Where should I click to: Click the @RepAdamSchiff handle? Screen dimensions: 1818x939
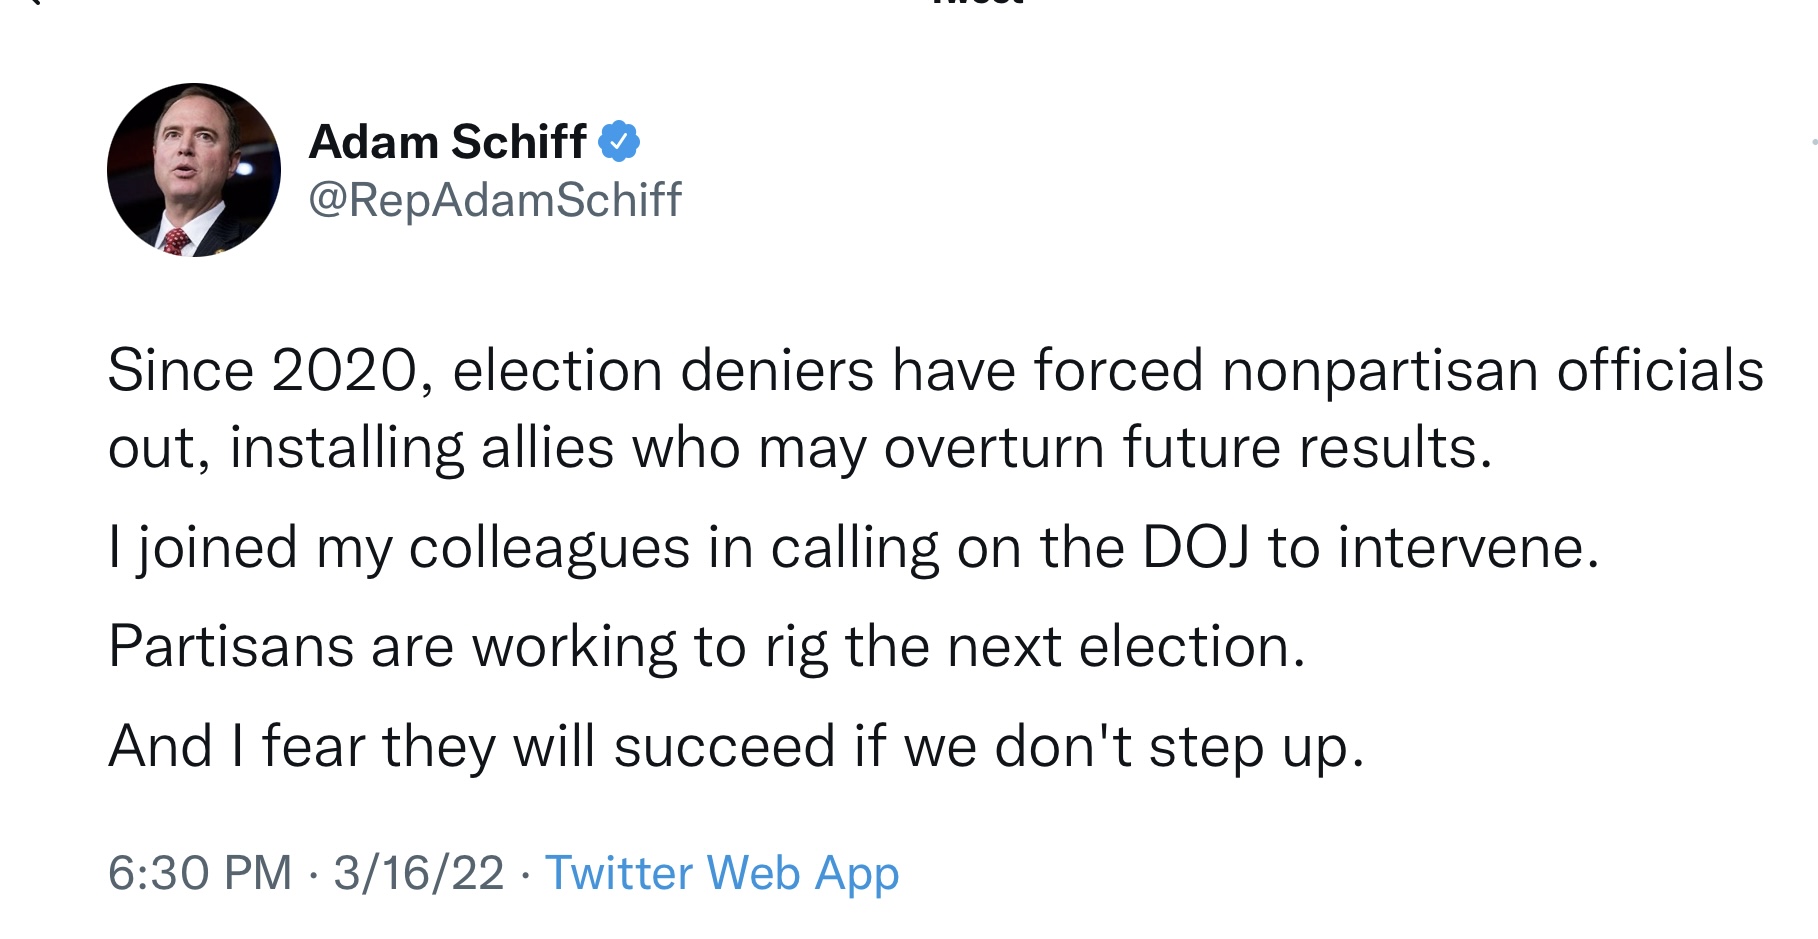click(495, 200)
